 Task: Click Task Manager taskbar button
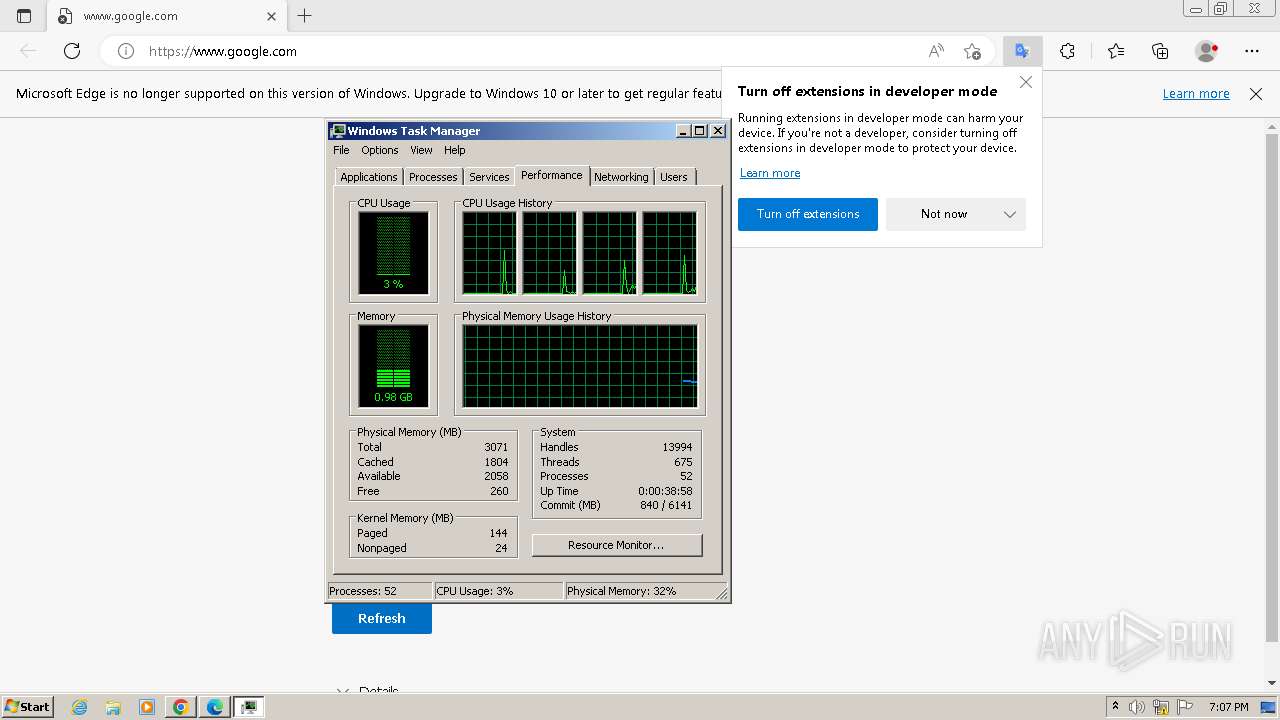pyautogui.click(x=249, y=707)
